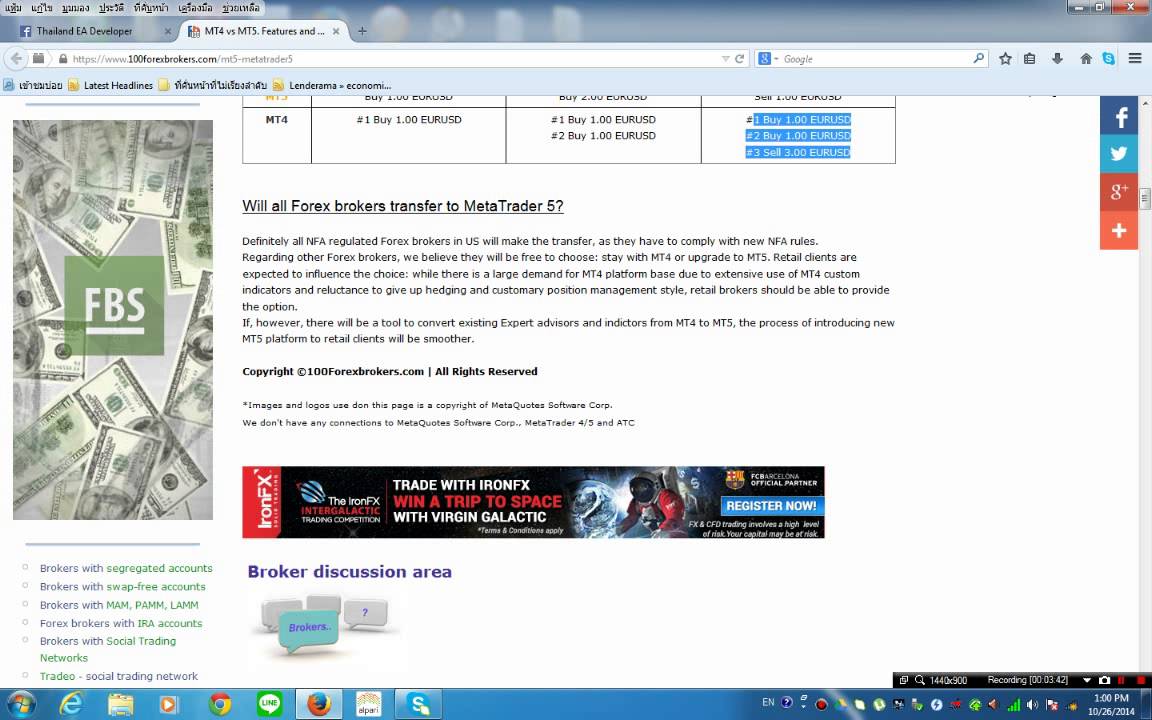Open the downloads arrow icon
1152x720 pixels.
pos(1057,59)
